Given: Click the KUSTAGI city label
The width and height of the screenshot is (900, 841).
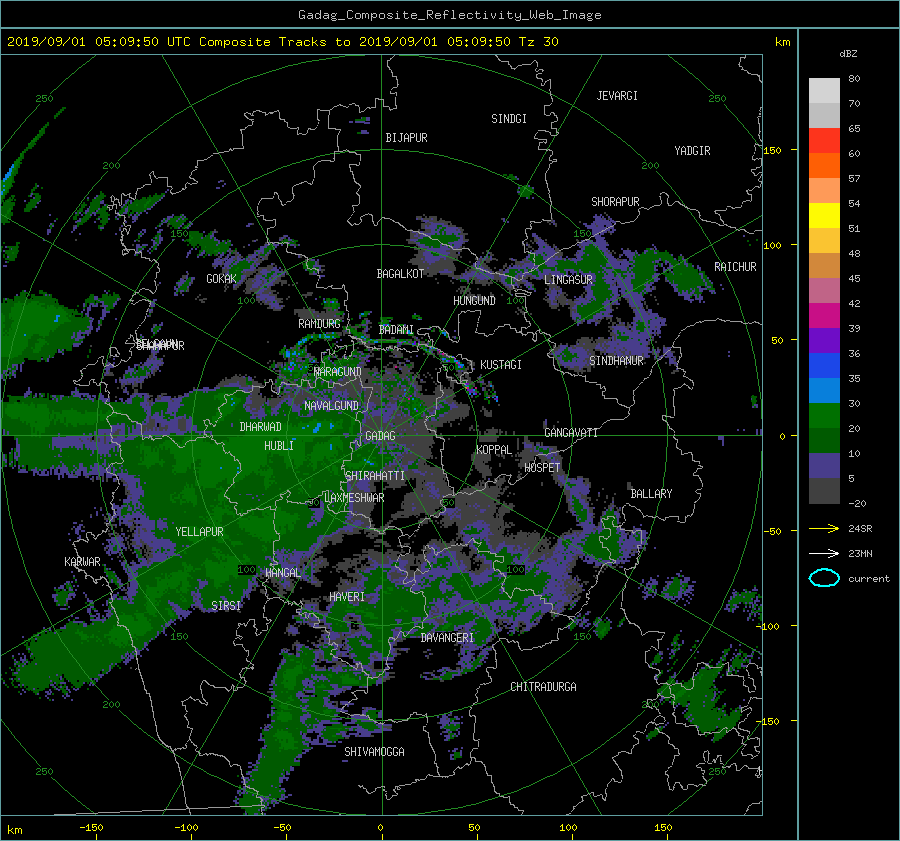Looking at the screenshot, I should click(501, 365).
